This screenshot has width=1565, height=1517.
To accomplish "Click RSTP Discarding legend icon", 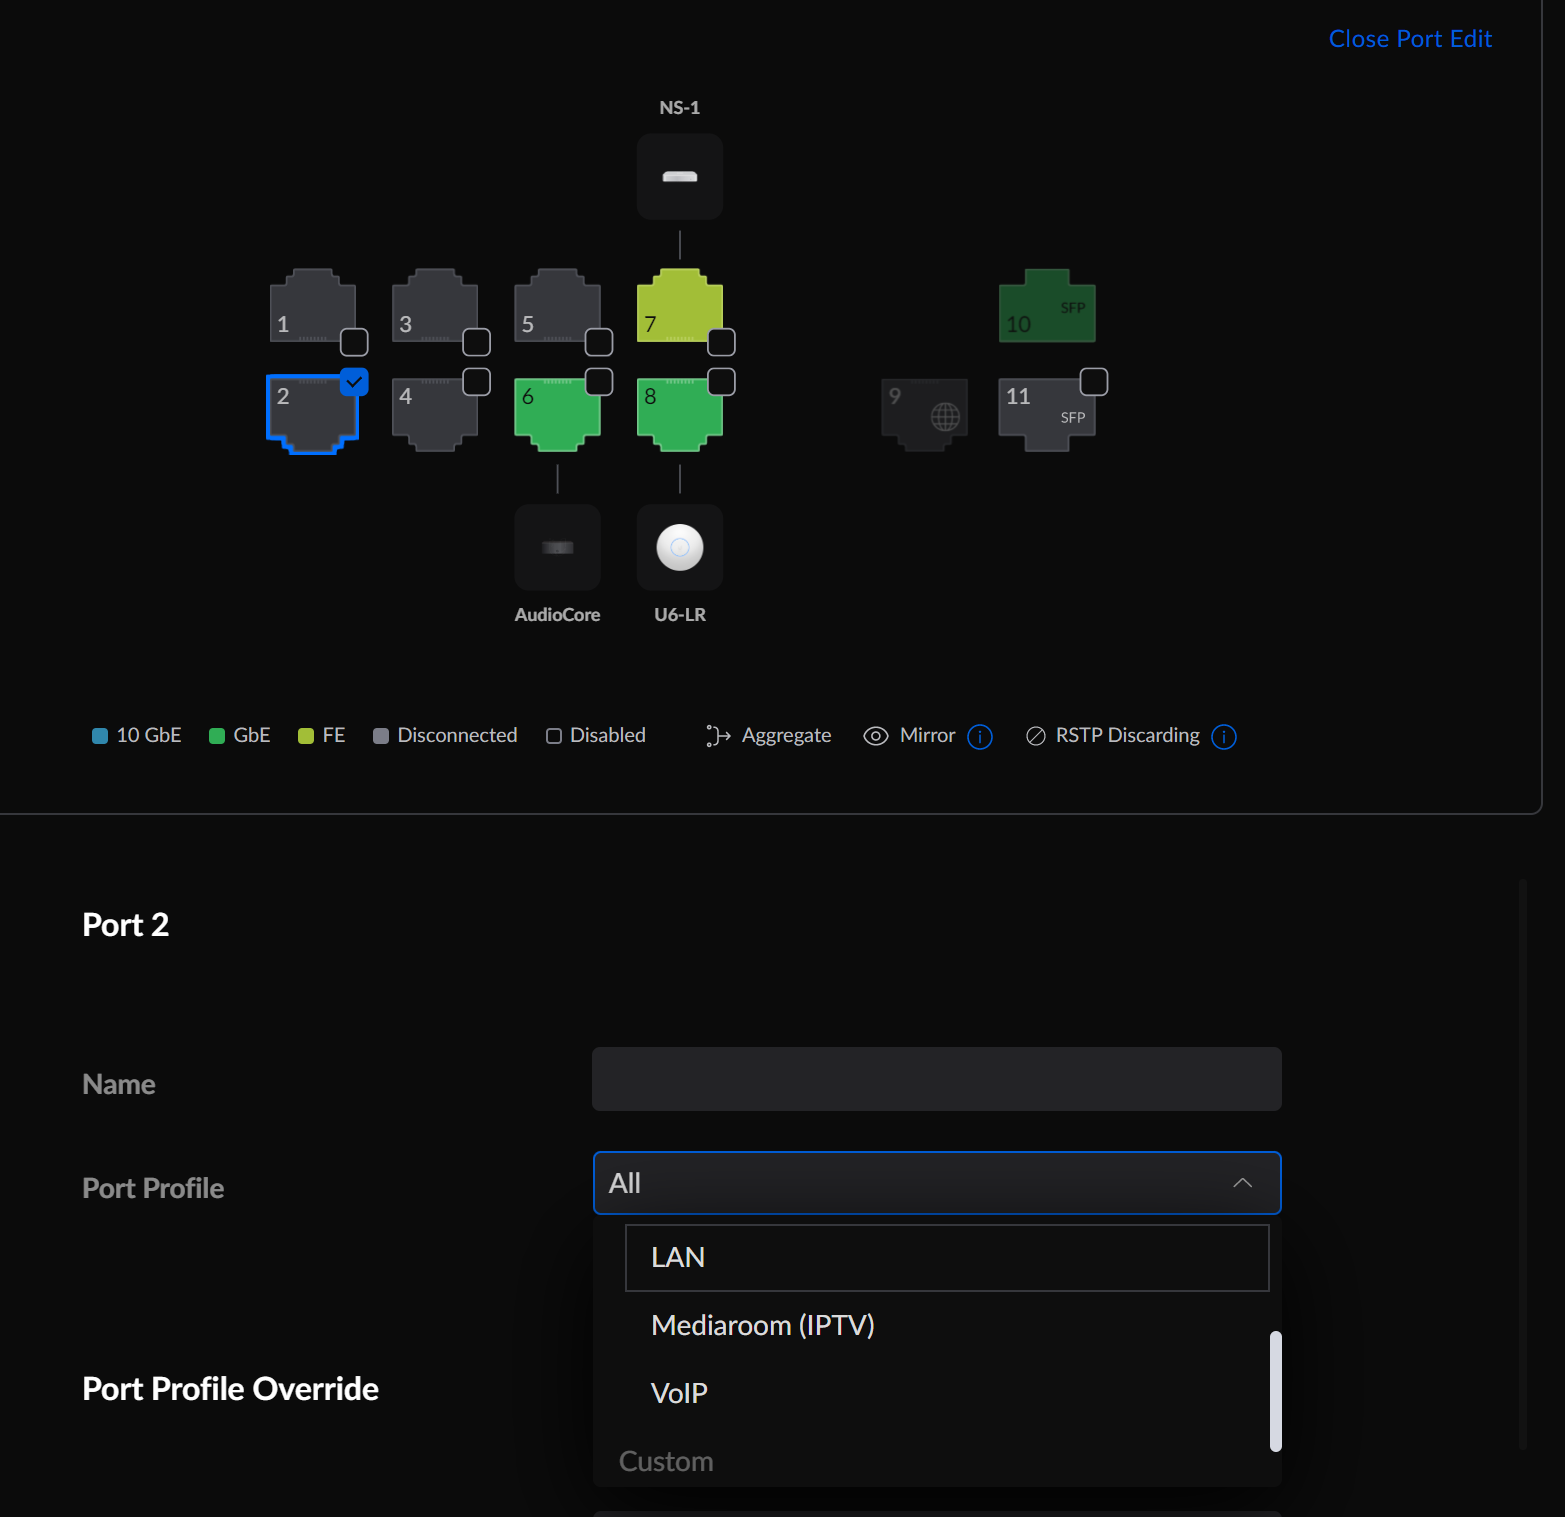I will point(1036,736).
